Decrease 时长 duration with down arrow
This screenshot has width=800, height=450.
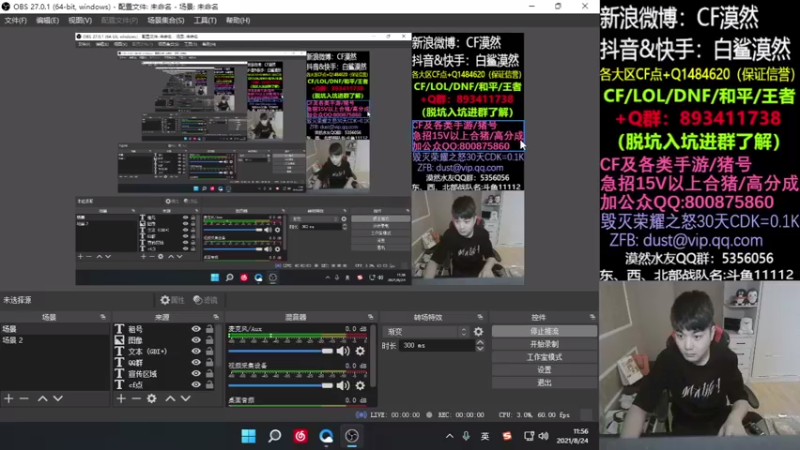pyautogui.click(x=480, y=348)
